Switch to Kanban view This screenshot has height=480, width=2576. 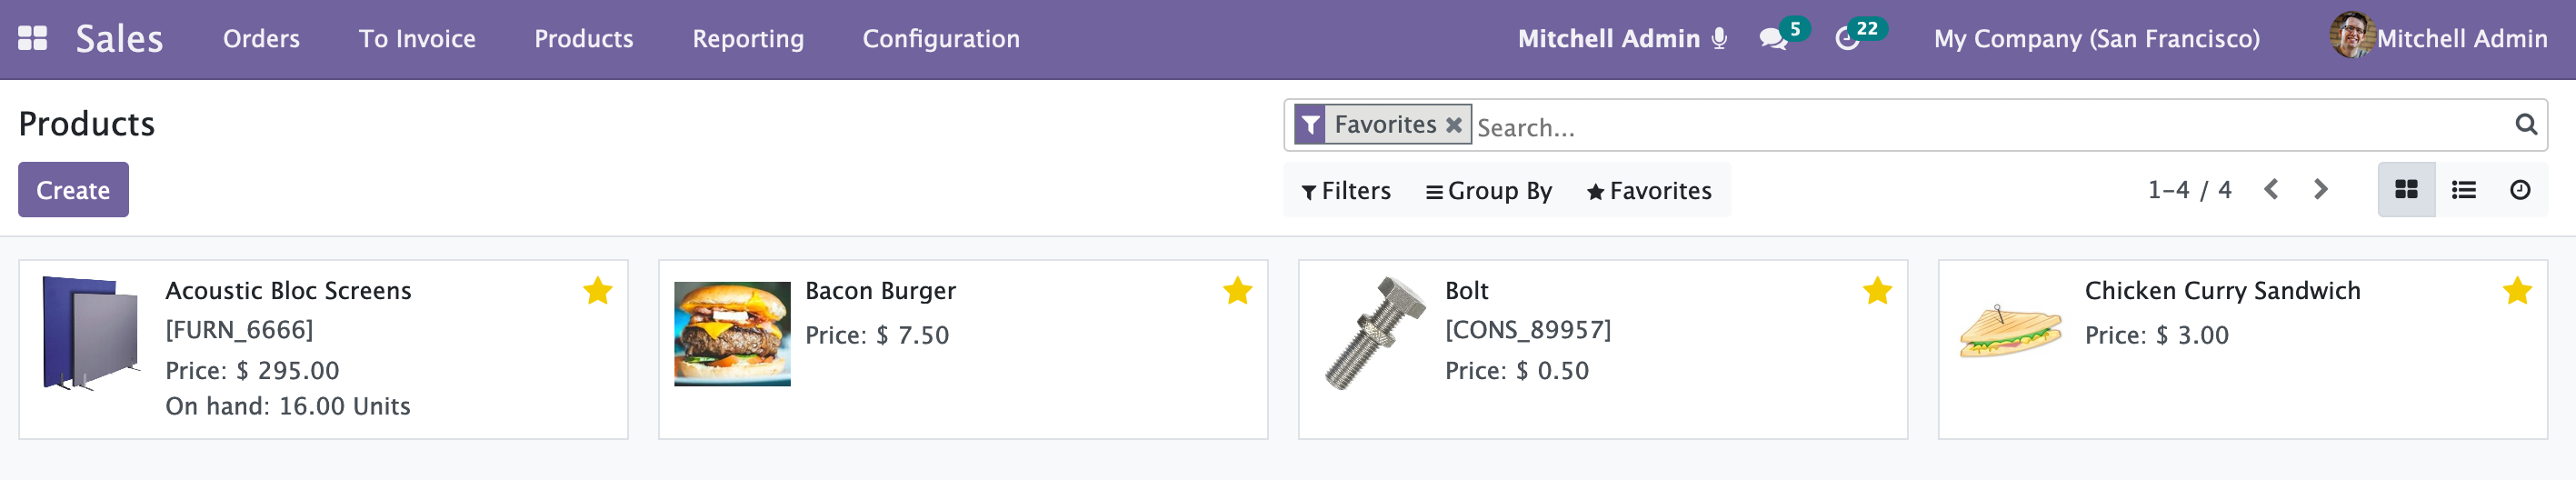tap(2406, 189)
